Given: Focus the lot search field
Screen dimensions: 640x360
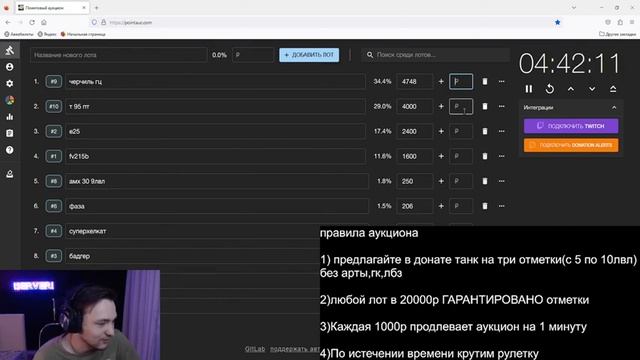Looking at the screenshot, I should point(436,55).
